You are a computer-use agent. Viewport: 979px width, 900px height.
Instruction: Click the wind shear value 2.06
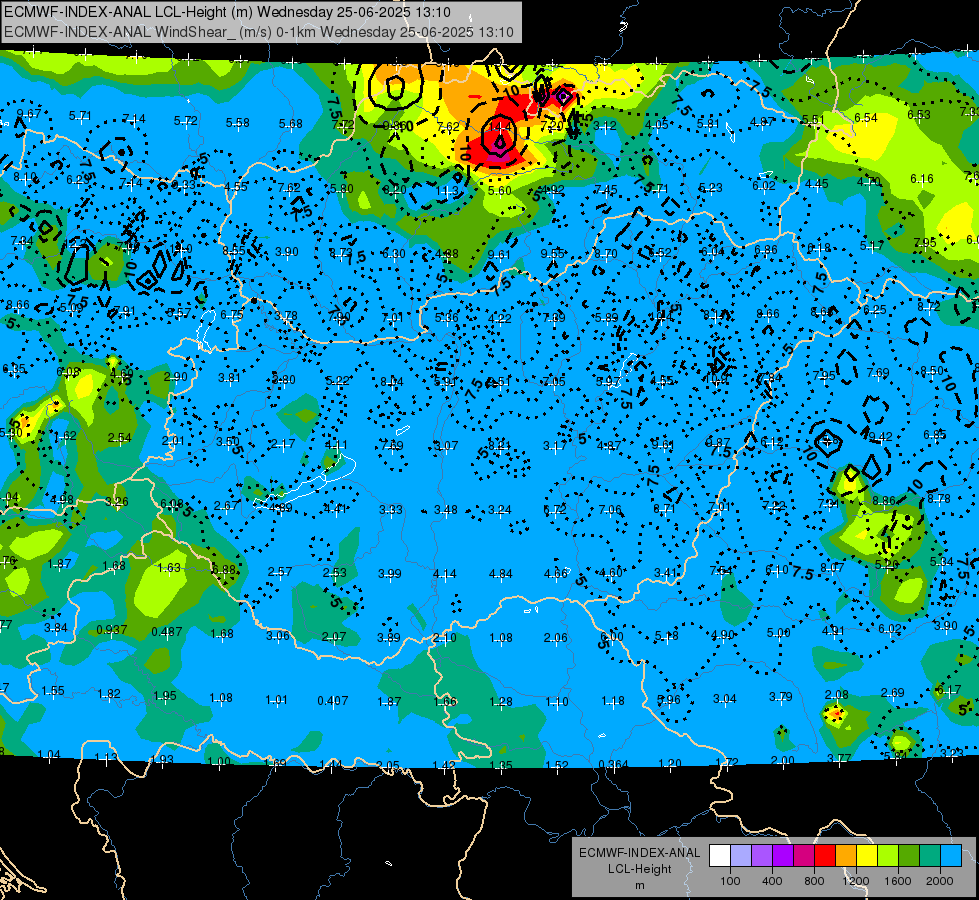555,637
